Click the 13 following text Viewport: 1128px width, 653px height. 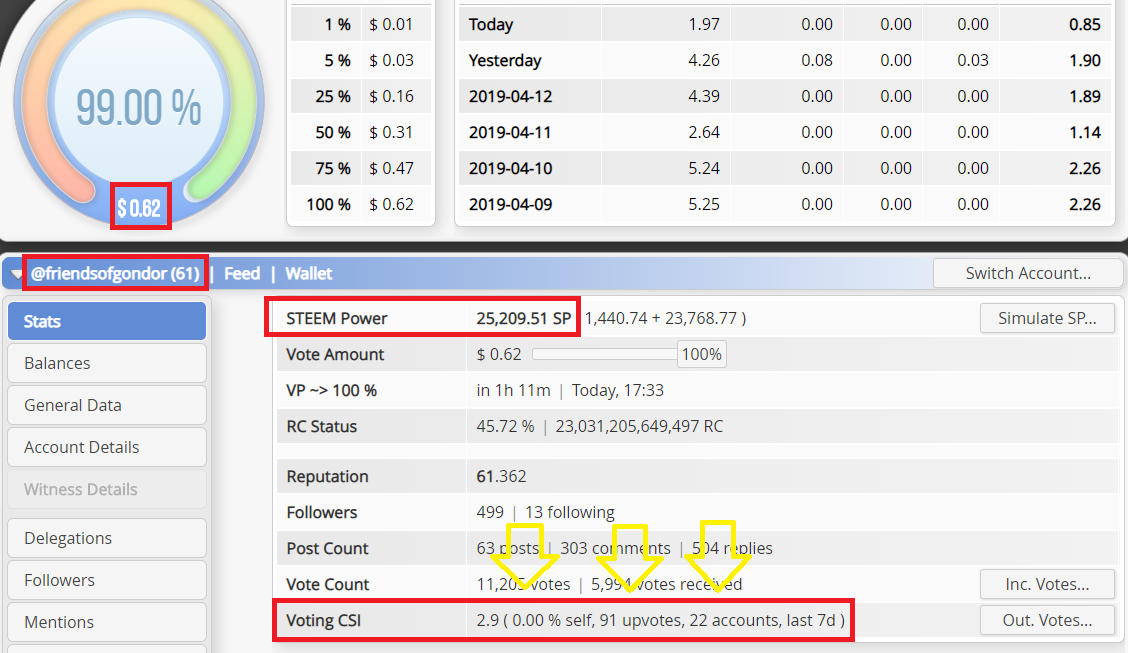[x=570, y=513]
